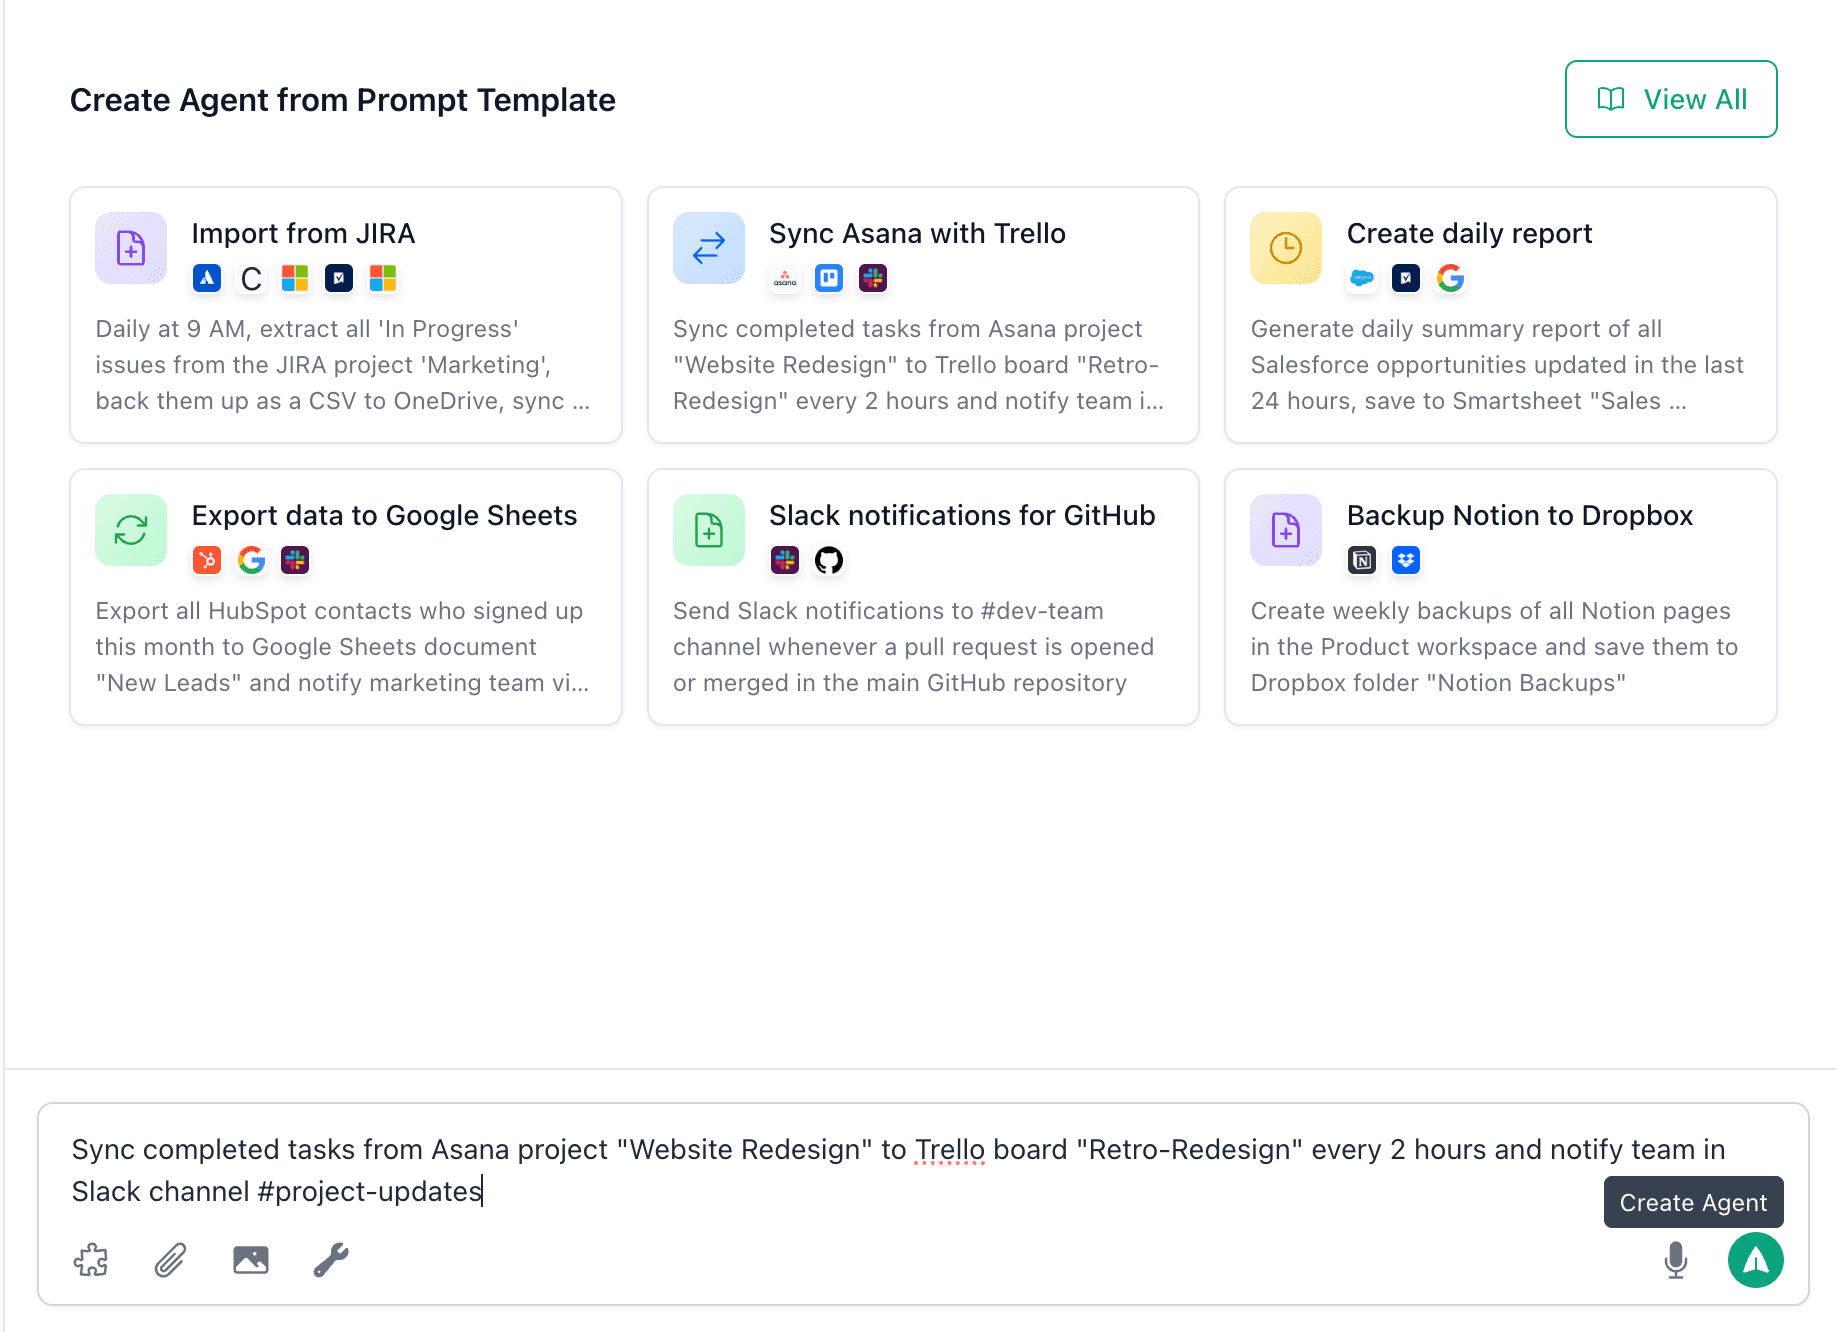Select the Google logo in Create daily report card
Screen dimensions: 1836x1332
click(1450, 278)
